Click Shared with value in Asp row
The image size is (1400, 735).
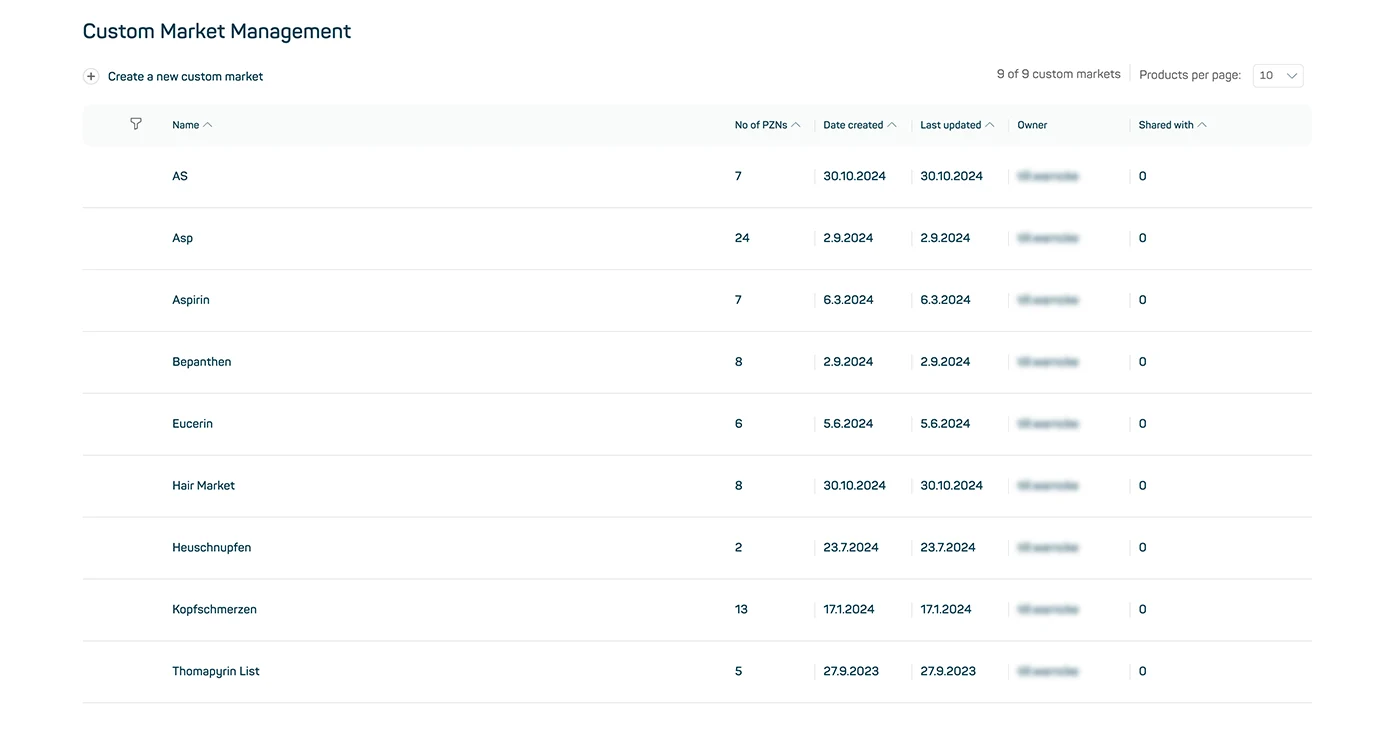(1142, 238)
